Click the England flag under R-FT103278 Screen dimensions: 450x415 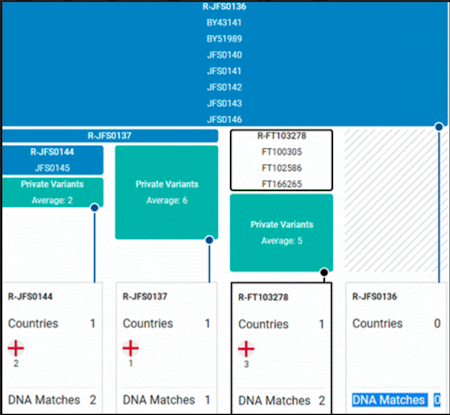pyautogui.click(x=246, y=349)
